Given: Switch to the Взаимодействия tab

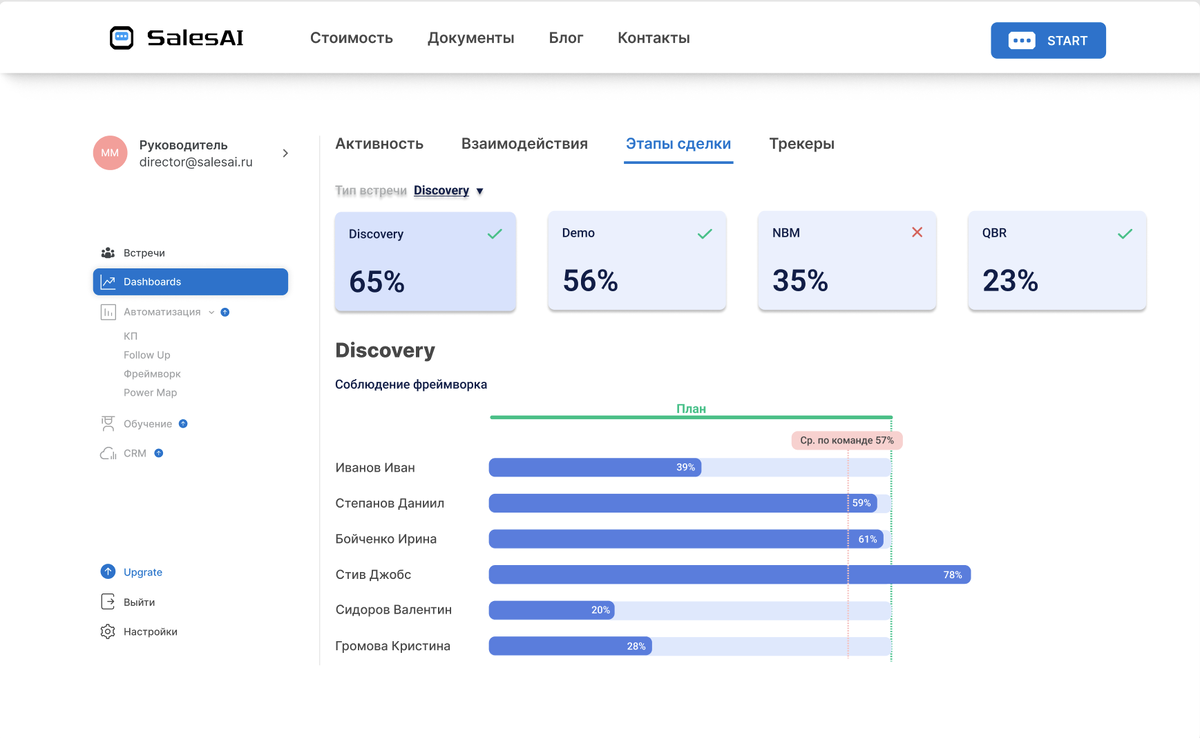Looking at the screenshot, I should tap(524, 144).
